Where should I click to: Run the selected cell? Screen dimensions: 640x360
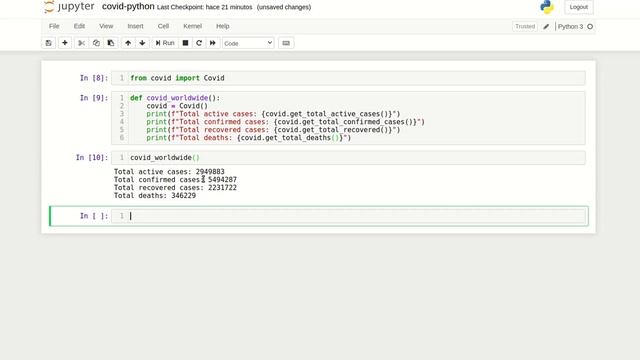click(x=165, y=43)
